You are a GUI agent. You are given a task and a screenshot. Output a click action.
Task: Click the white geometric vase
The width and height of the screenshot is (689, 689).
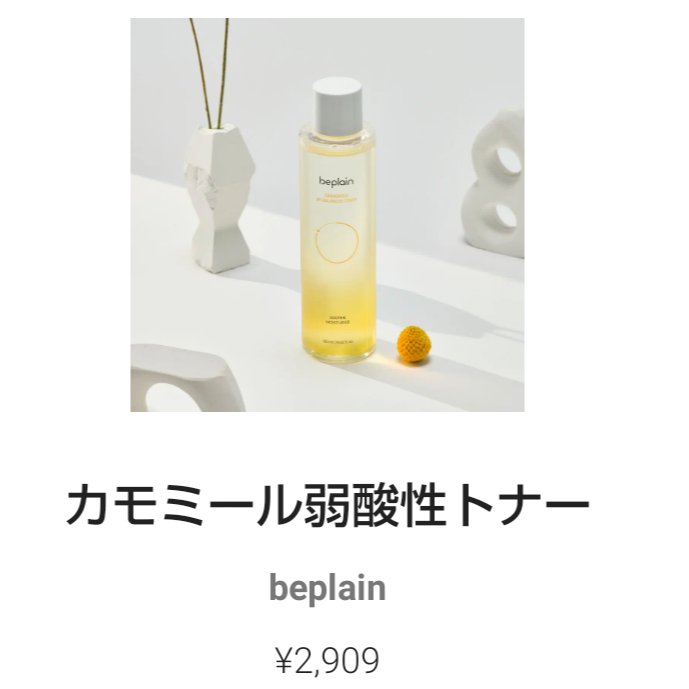coord(218,199)
